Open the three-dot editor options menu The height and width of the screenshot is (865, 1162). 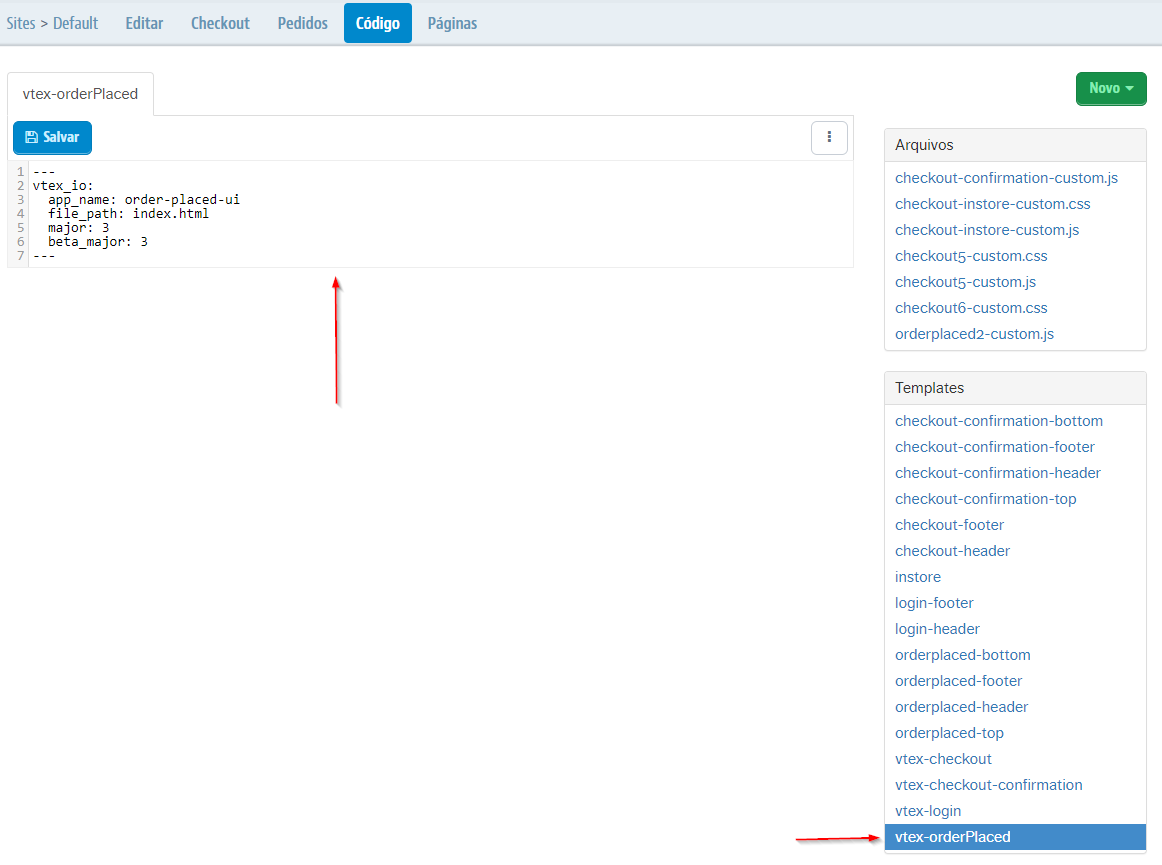coord(829,137)
